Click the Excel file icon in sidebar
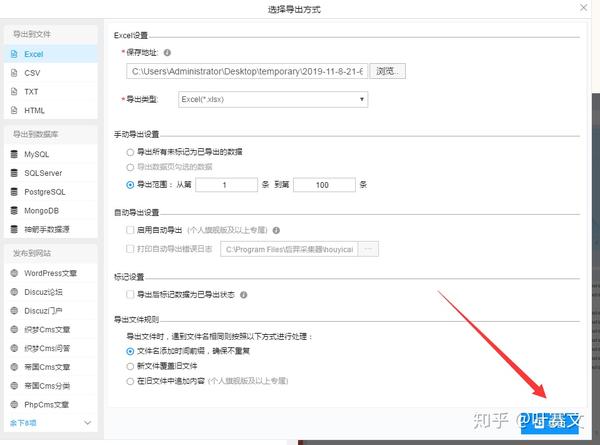The height and width of the screenshot is (445, 600). 14,54
